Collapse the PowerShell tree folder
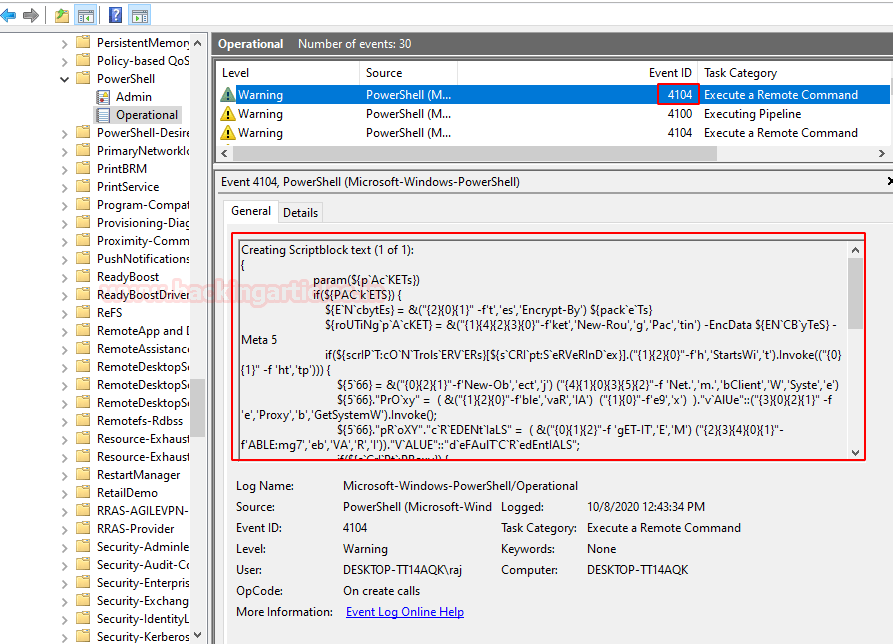Viewport: 893px width, 644px height. 64,79
